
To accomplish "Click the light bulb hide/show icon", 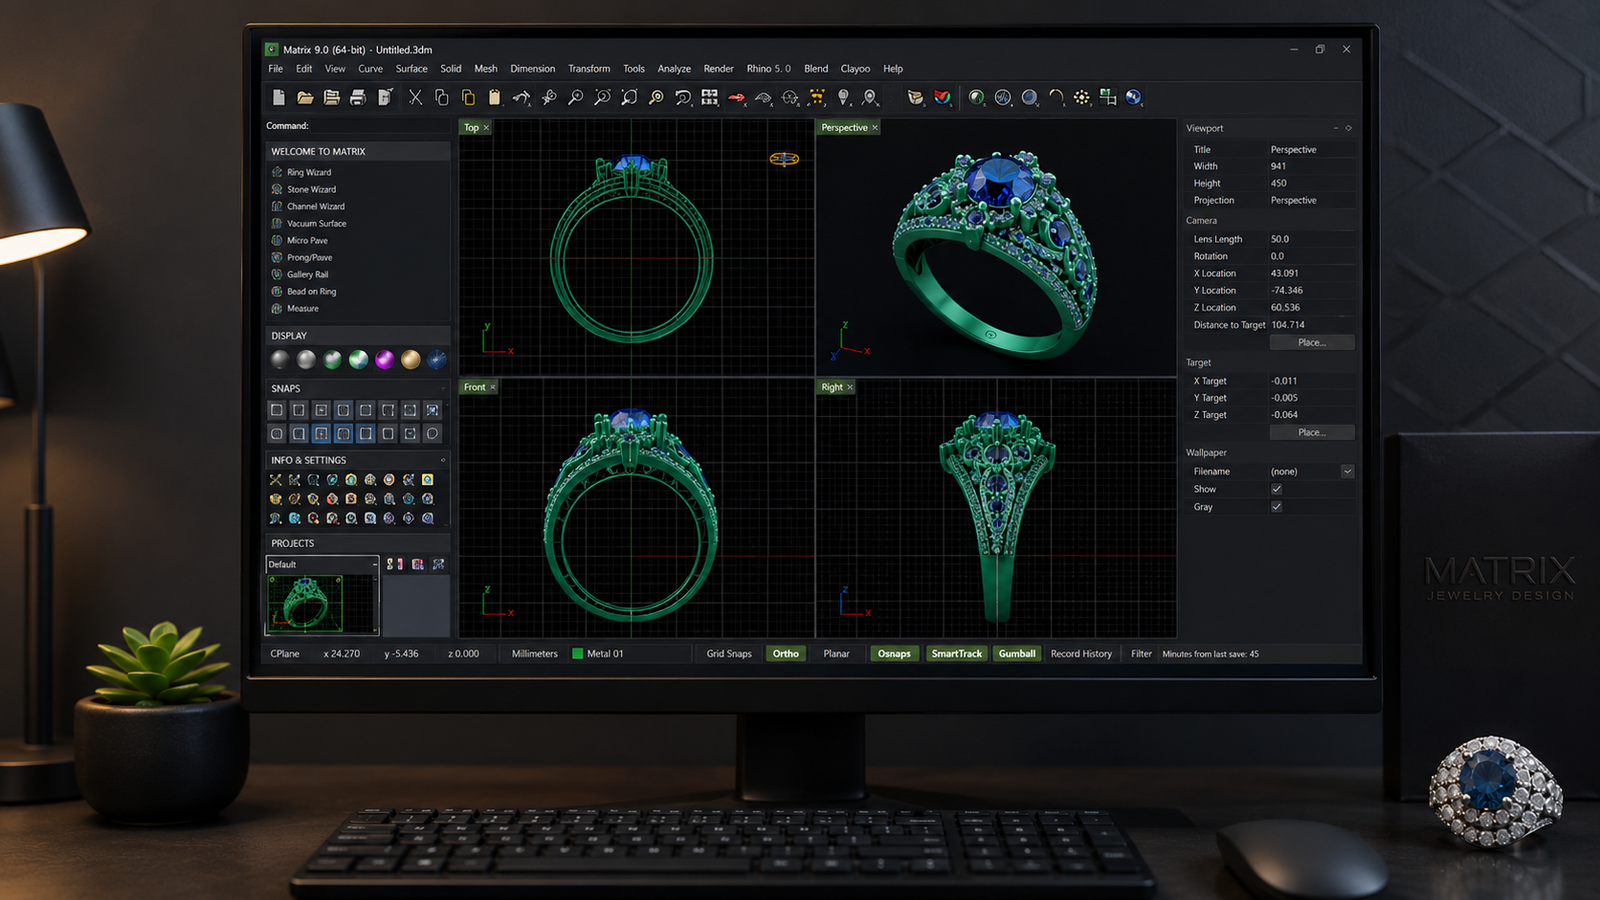I will (844, 97).
